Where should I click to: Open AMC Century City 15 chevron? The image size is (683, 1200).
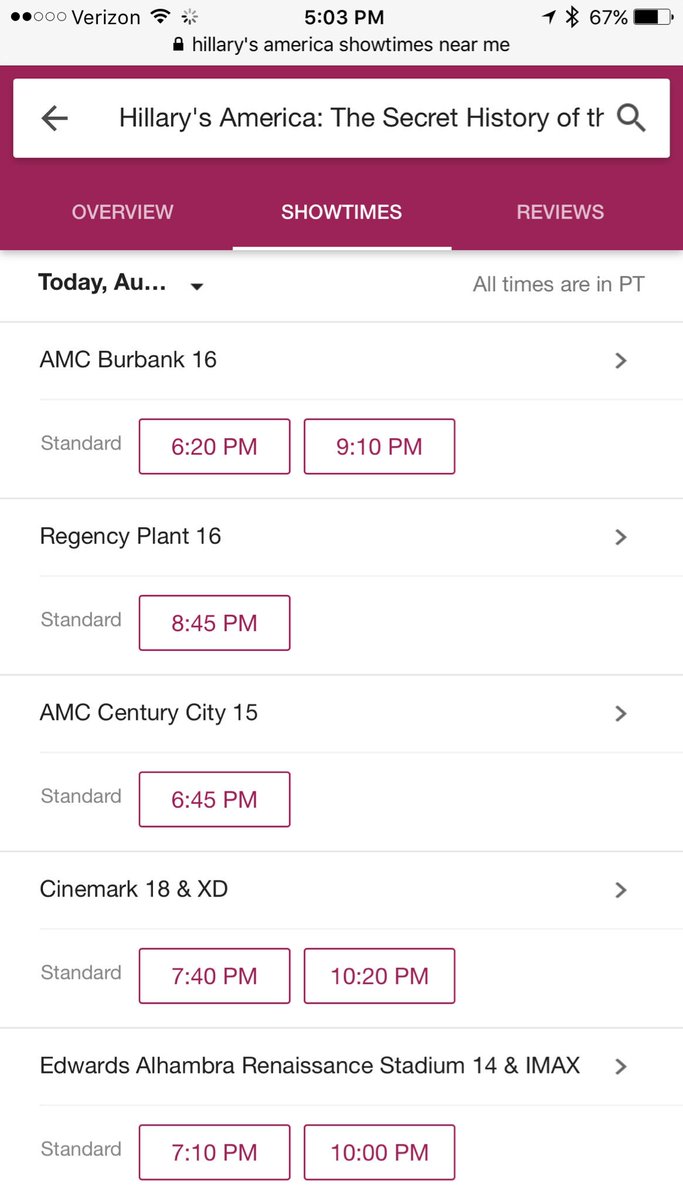[621, 713]
